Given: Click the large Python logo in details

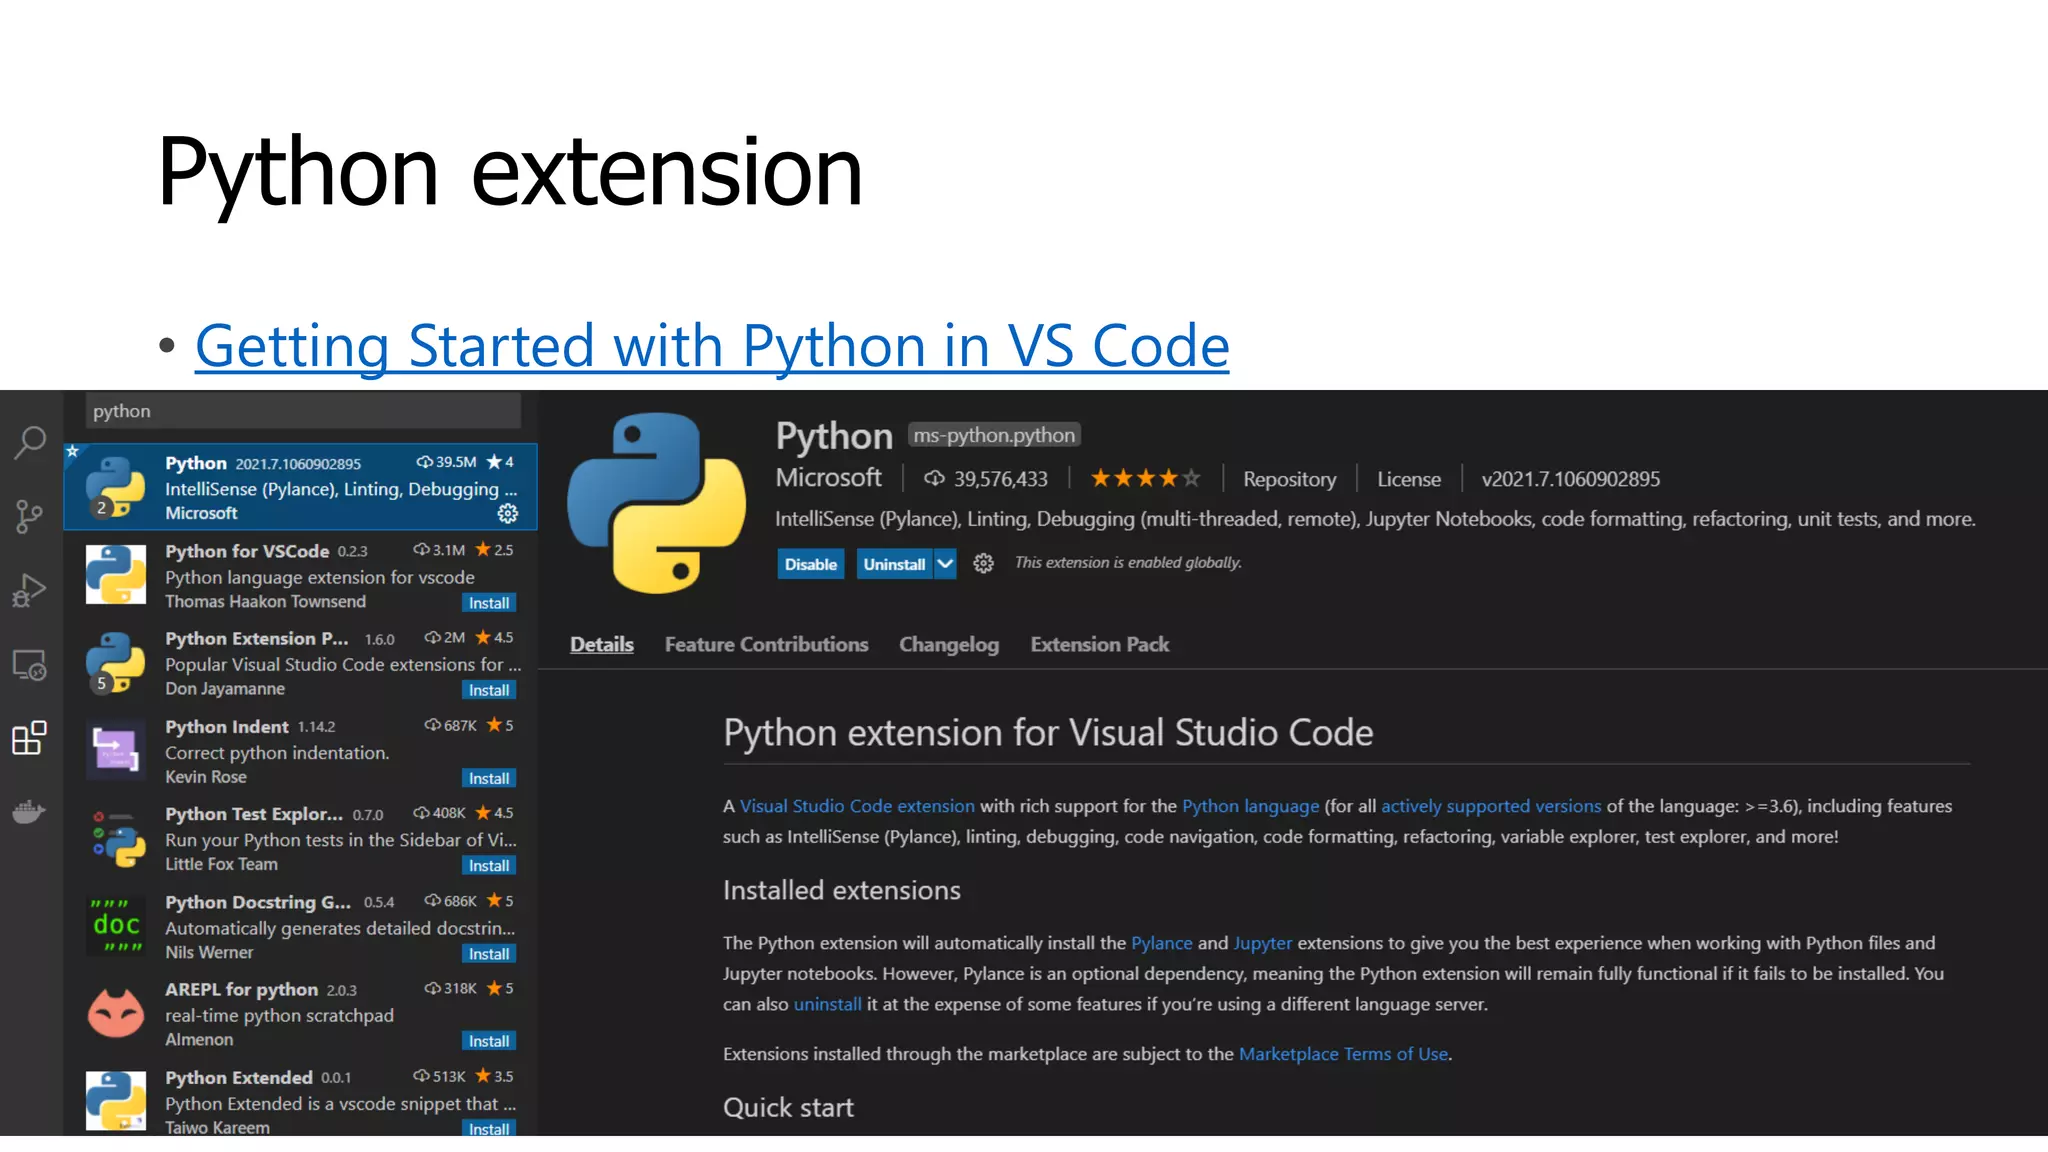Looking at the screenshot, I should (x=656, y=503).
